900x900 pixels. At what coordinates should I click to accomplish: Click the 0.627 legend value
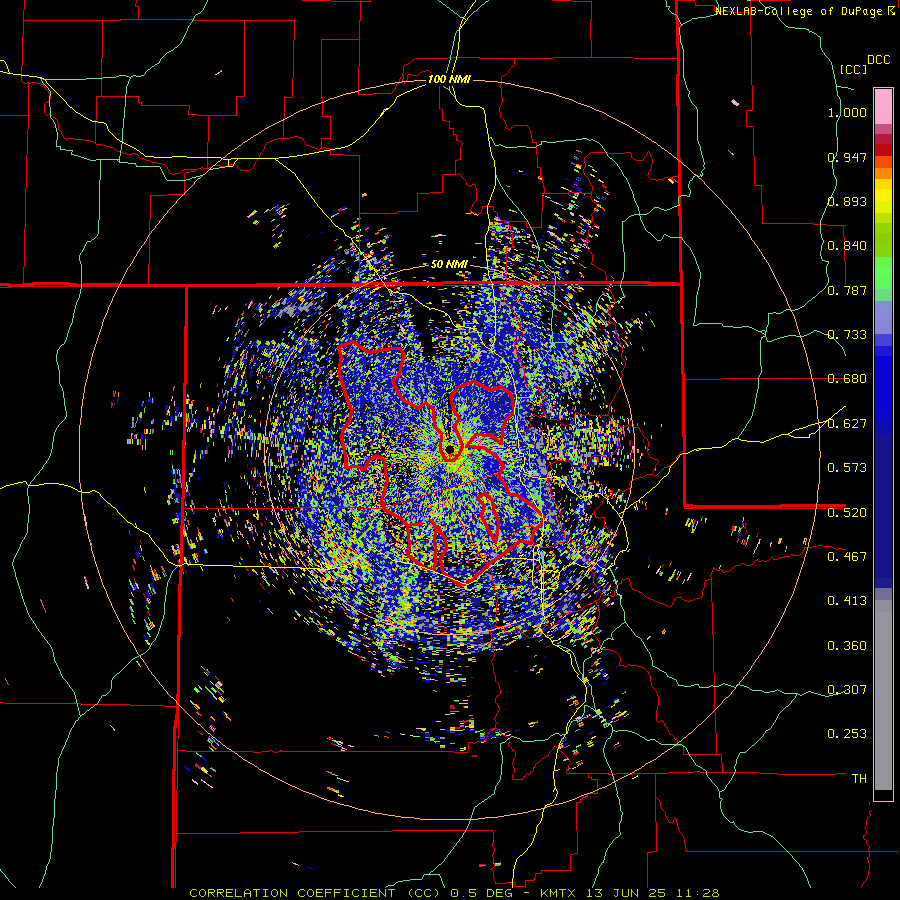tap(847, 424)
